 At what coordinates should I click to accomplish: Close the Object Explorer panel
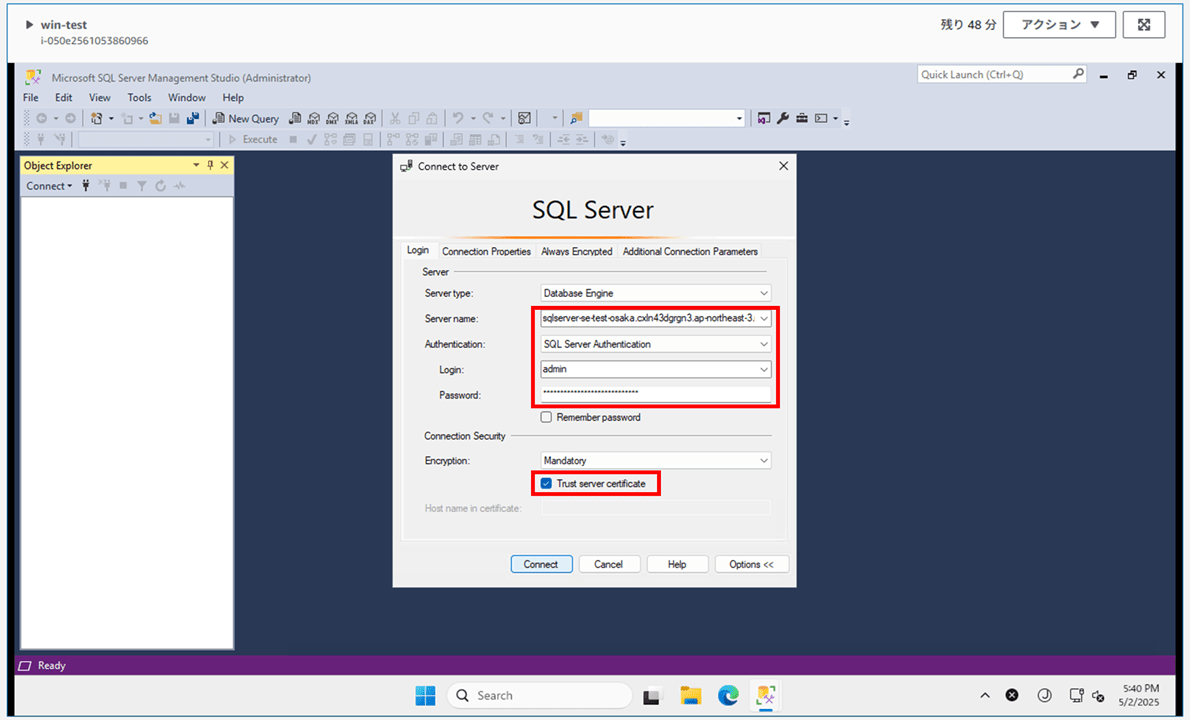click(x=225, y=165)
